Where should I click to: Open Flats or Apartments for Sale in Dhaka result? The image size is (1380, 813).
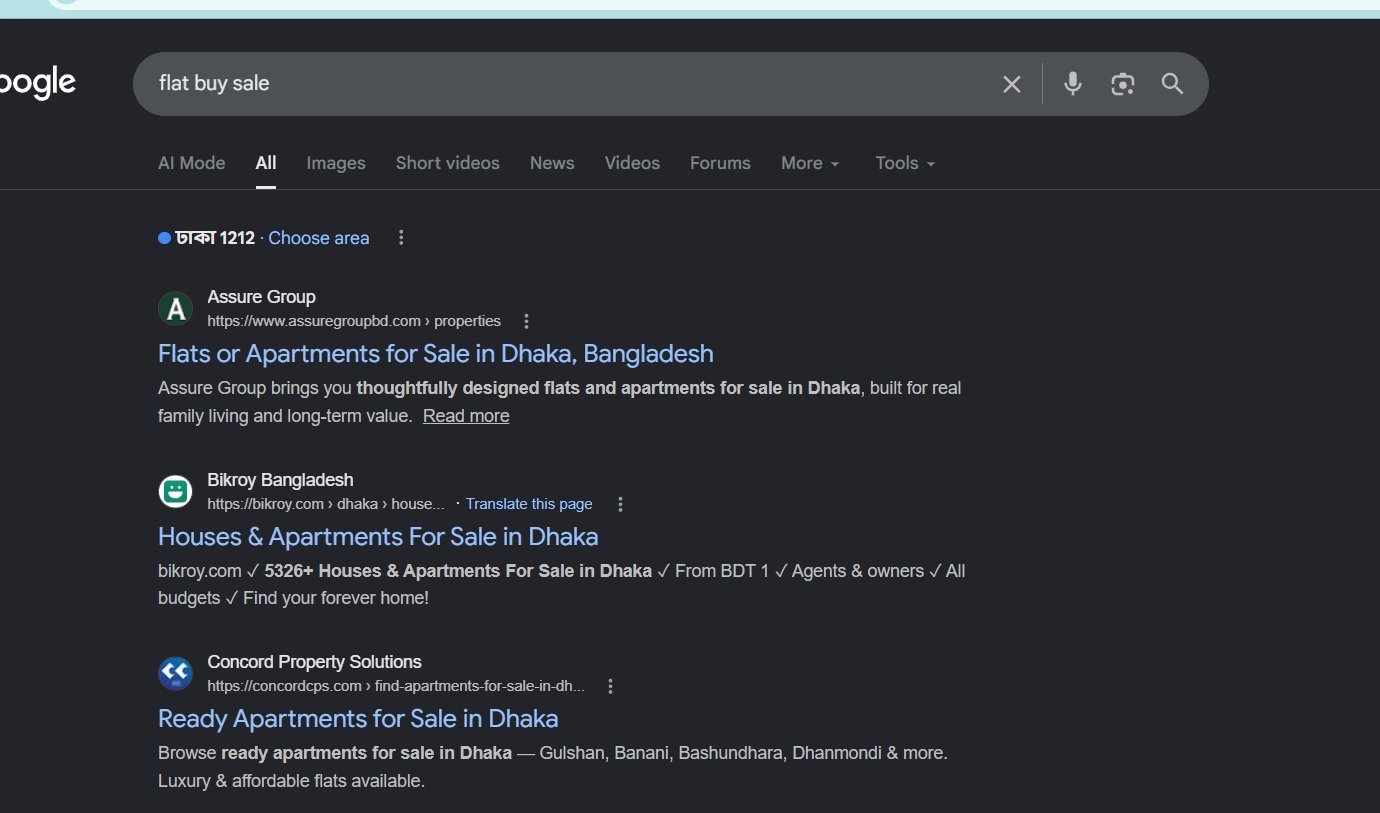(x=436, y=354)
